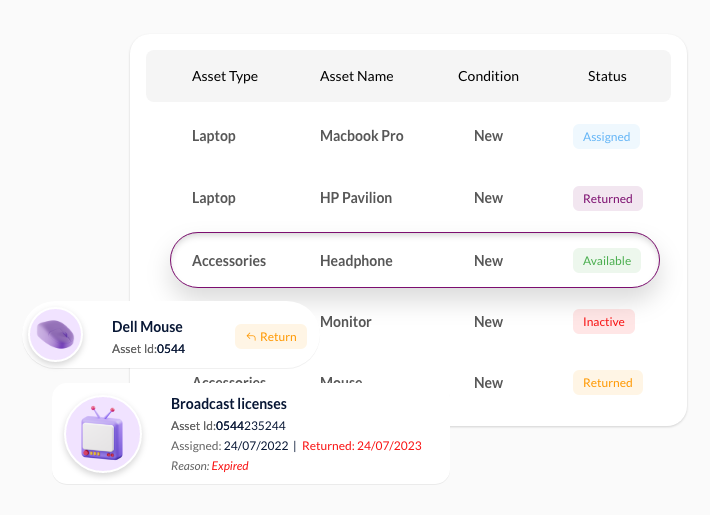
Task: Click the orange Returned badge in last row
Action: [x=608, y=383]
